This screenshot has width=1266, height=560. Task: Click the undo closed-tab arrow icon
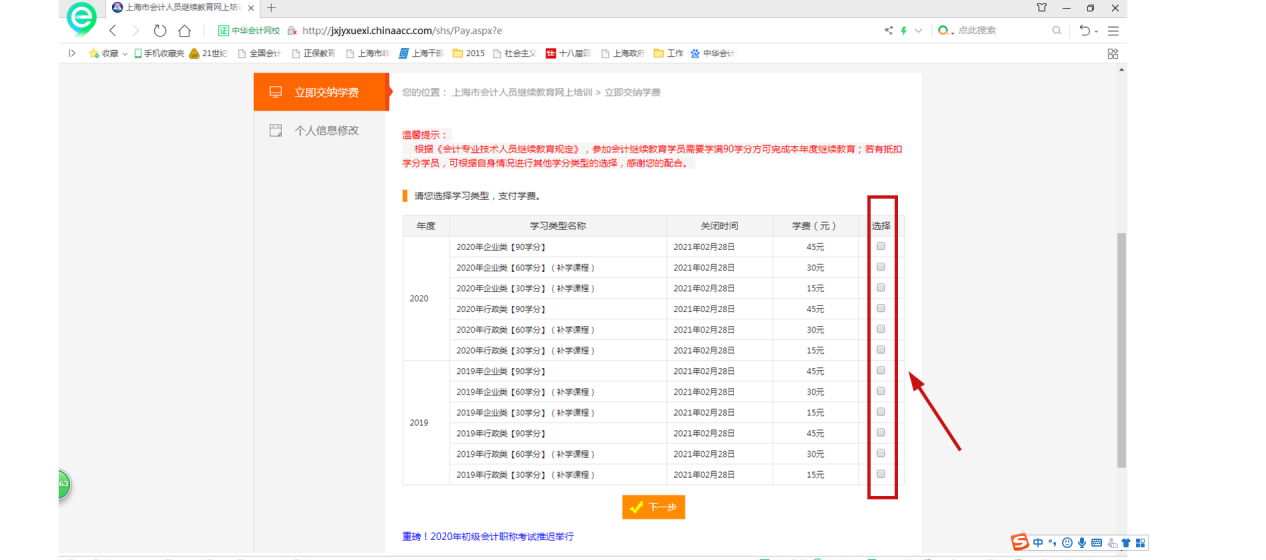pos(1084,31)
